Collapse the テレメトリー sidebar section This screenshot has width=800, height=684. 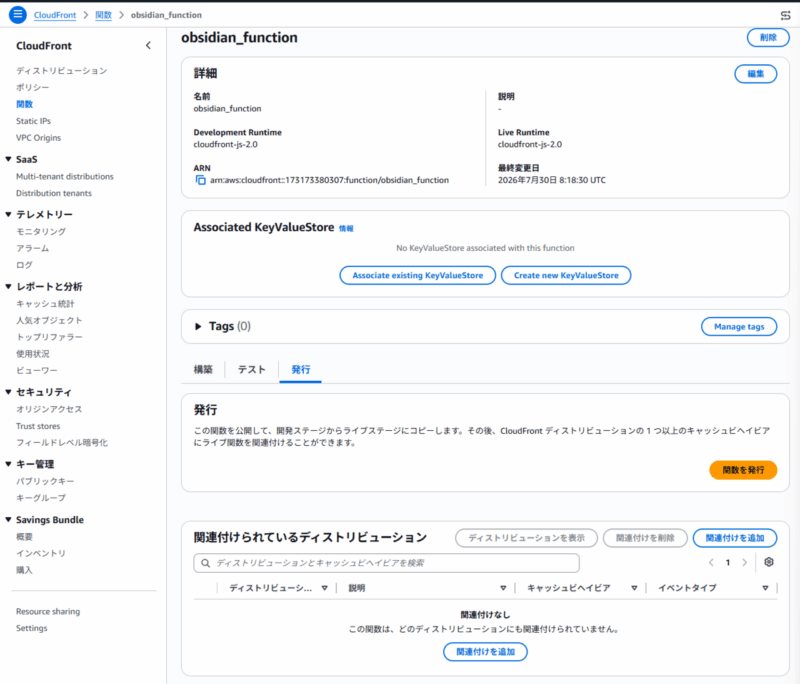(8, 214)
